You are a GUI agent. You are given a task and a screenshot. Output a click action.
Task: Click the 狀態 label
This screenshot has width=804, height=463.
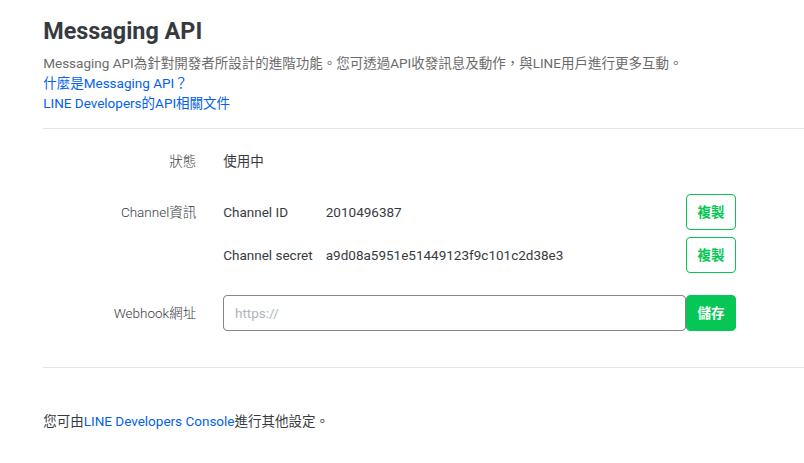click(183, 162)
